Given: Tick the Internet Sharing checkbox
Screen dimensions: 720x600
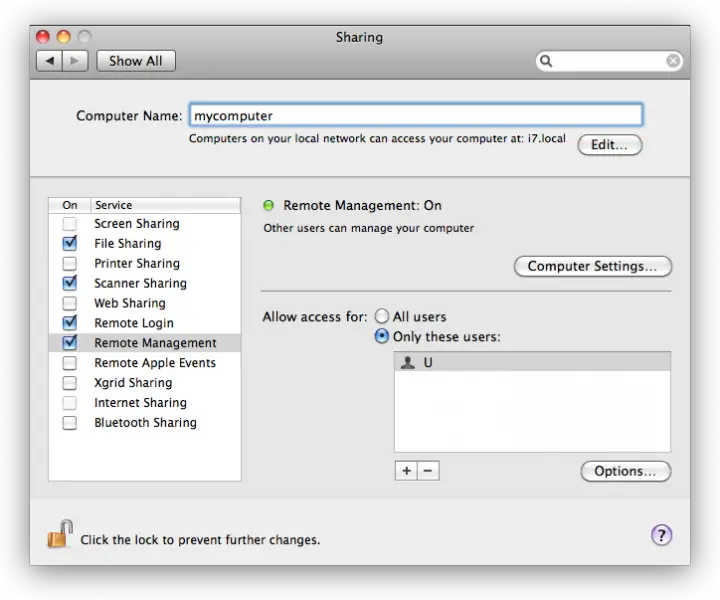Looking at the screenshot, I should pyautogui.click(x=70, y=403).
